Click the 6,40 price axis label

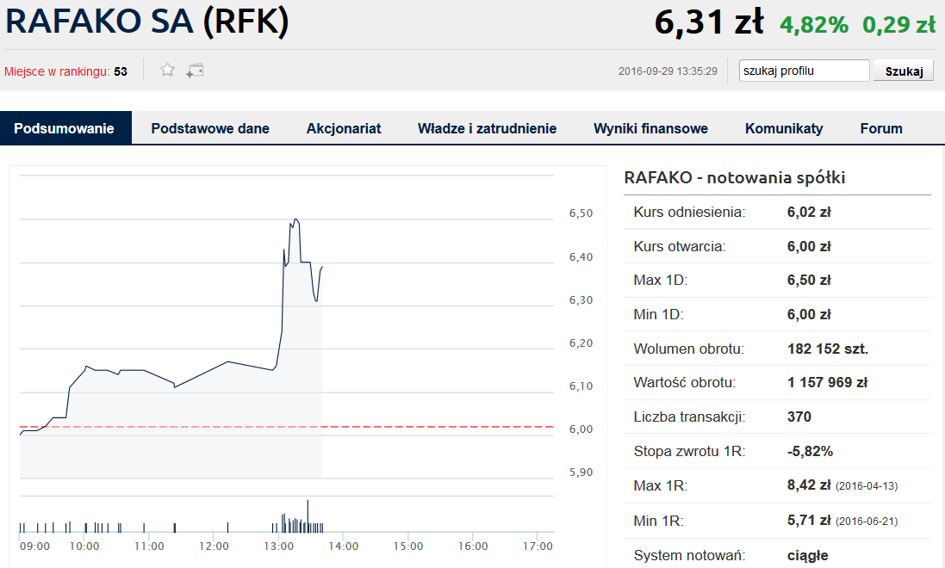[x=581, y=257]
